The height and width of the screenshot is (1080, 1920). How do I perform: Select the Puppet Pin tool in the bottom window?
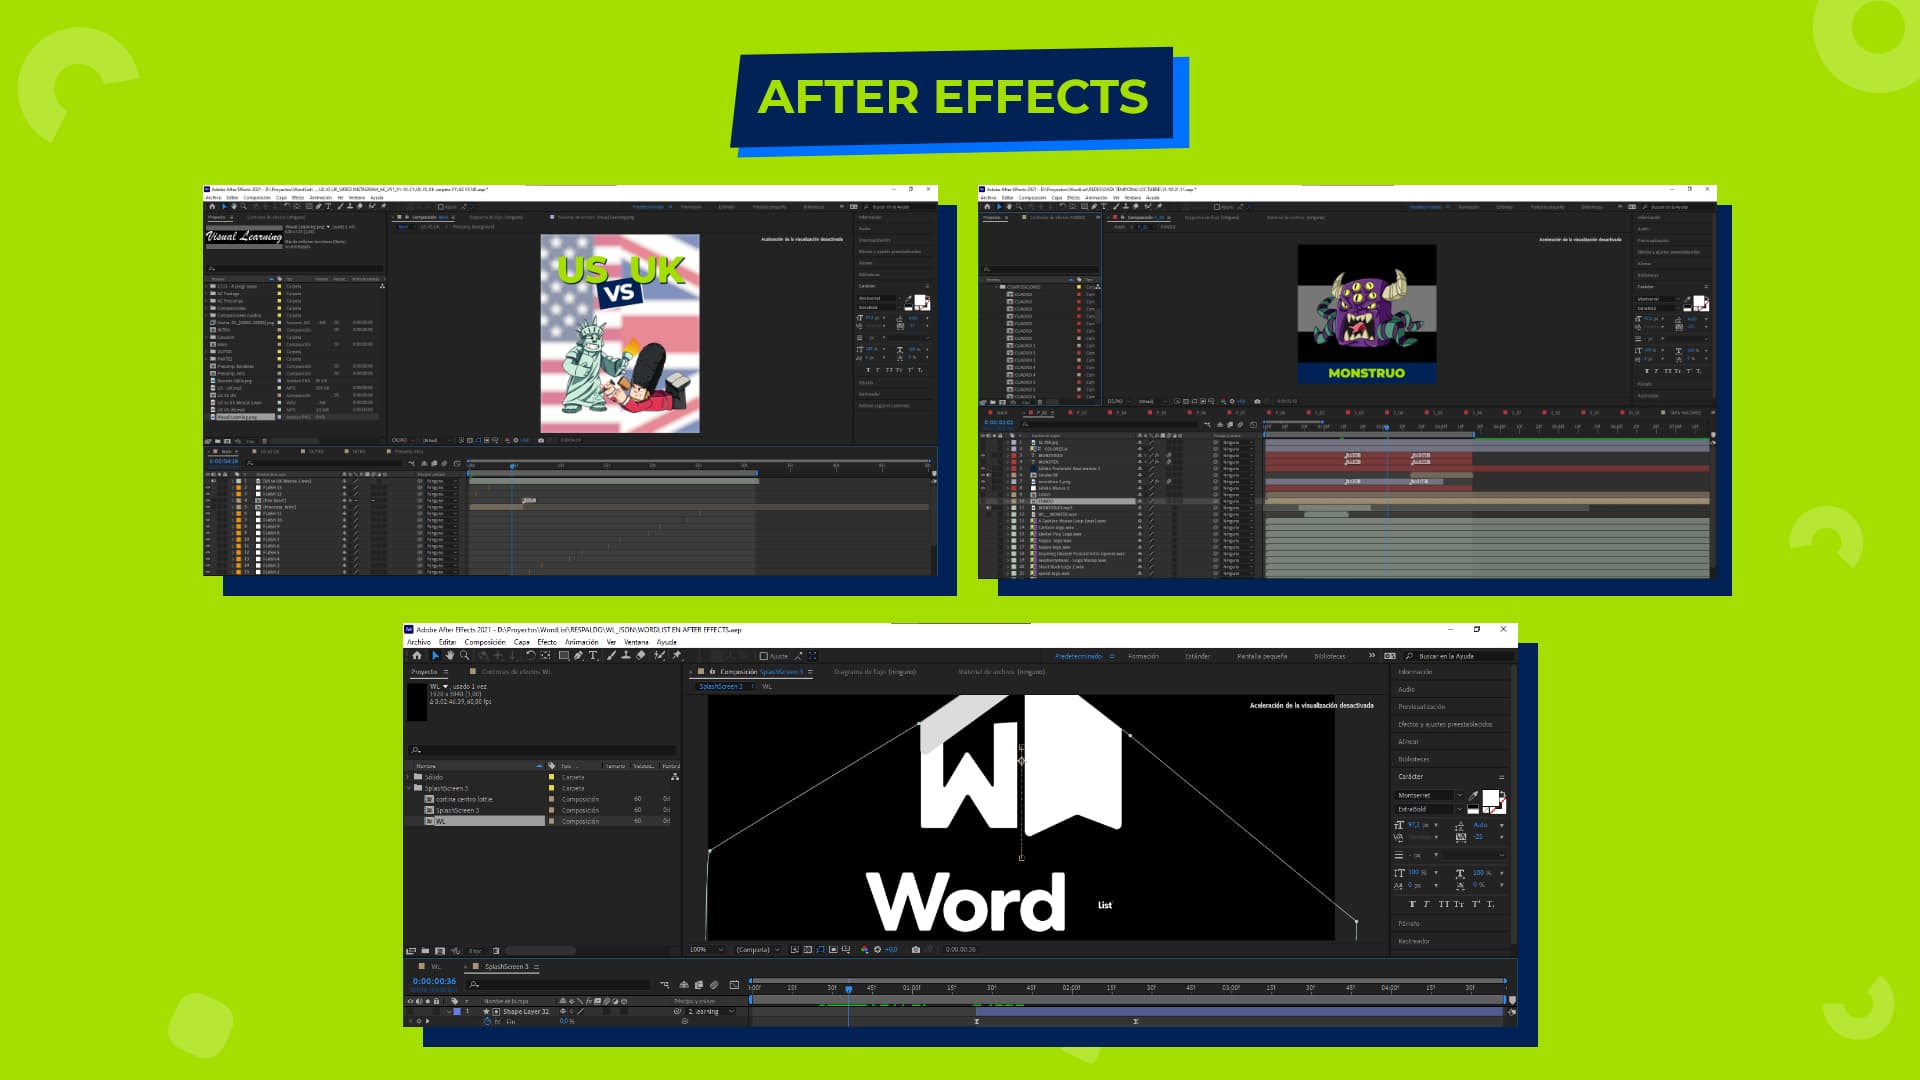tap(677, 656)
